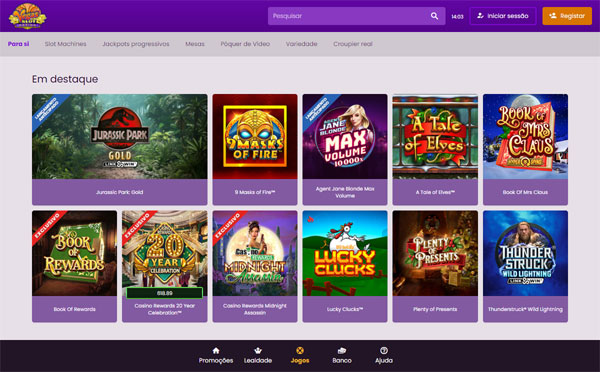Open Thunderstruck Wild Lightning thumbnail
The width and height of the screenshot is (600, 372).
point(525,253)
